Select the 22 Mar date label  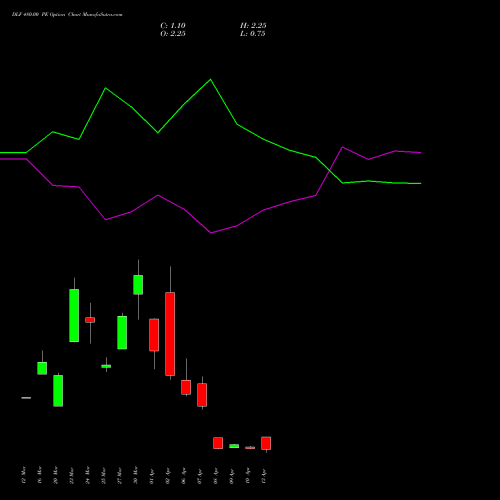click(x=71, y=476)
